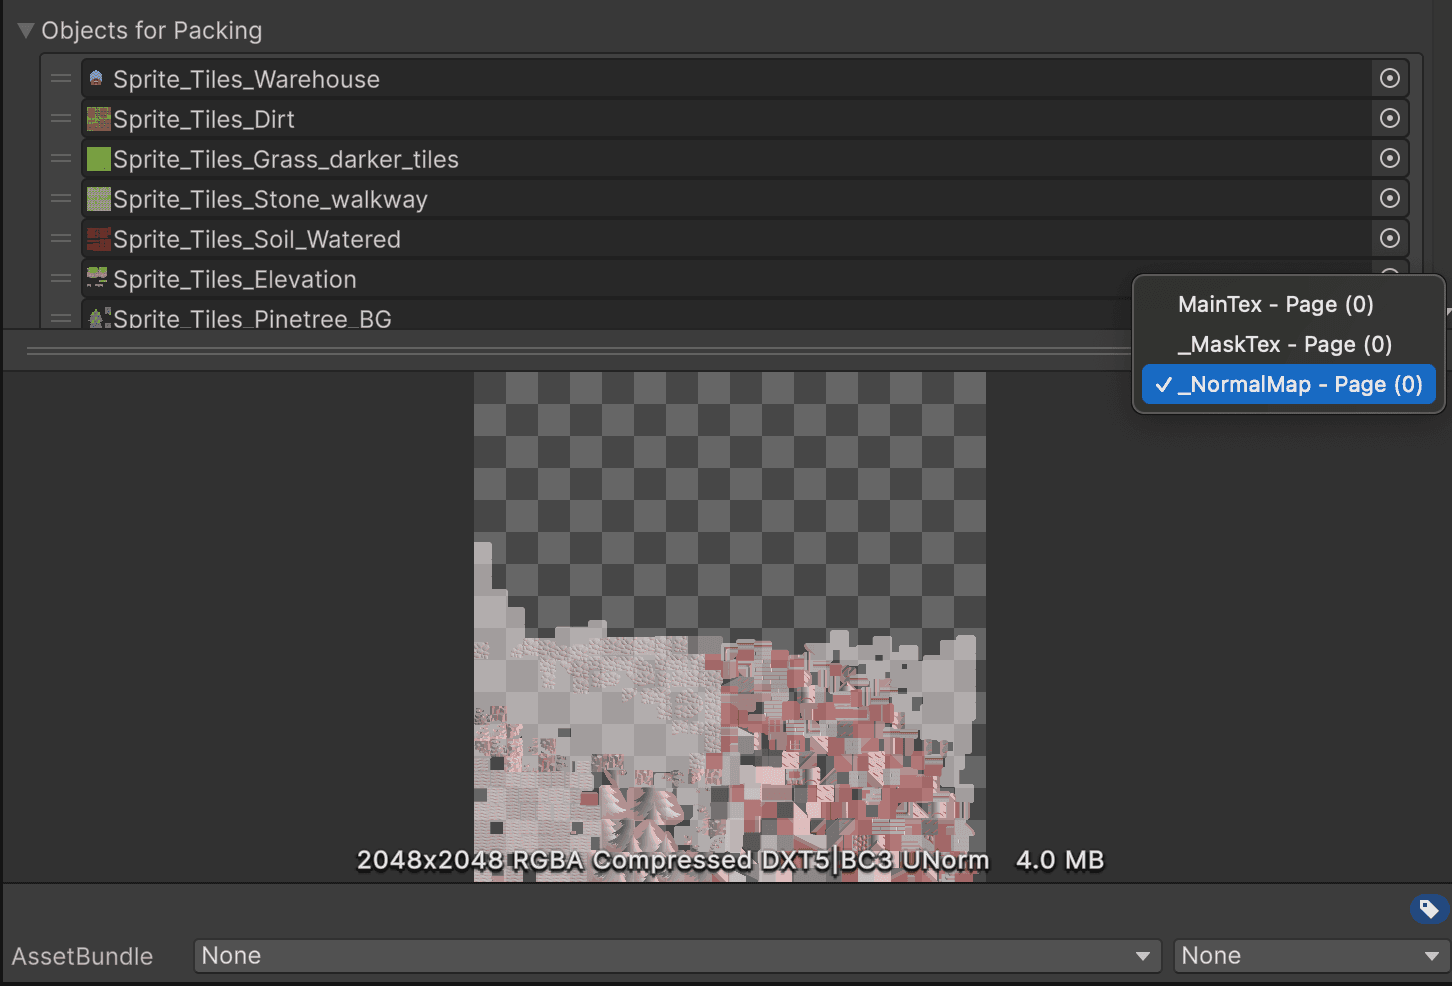
Task: Select _MaskTex - Page (0) from the menu
Action: [1285, 344]
